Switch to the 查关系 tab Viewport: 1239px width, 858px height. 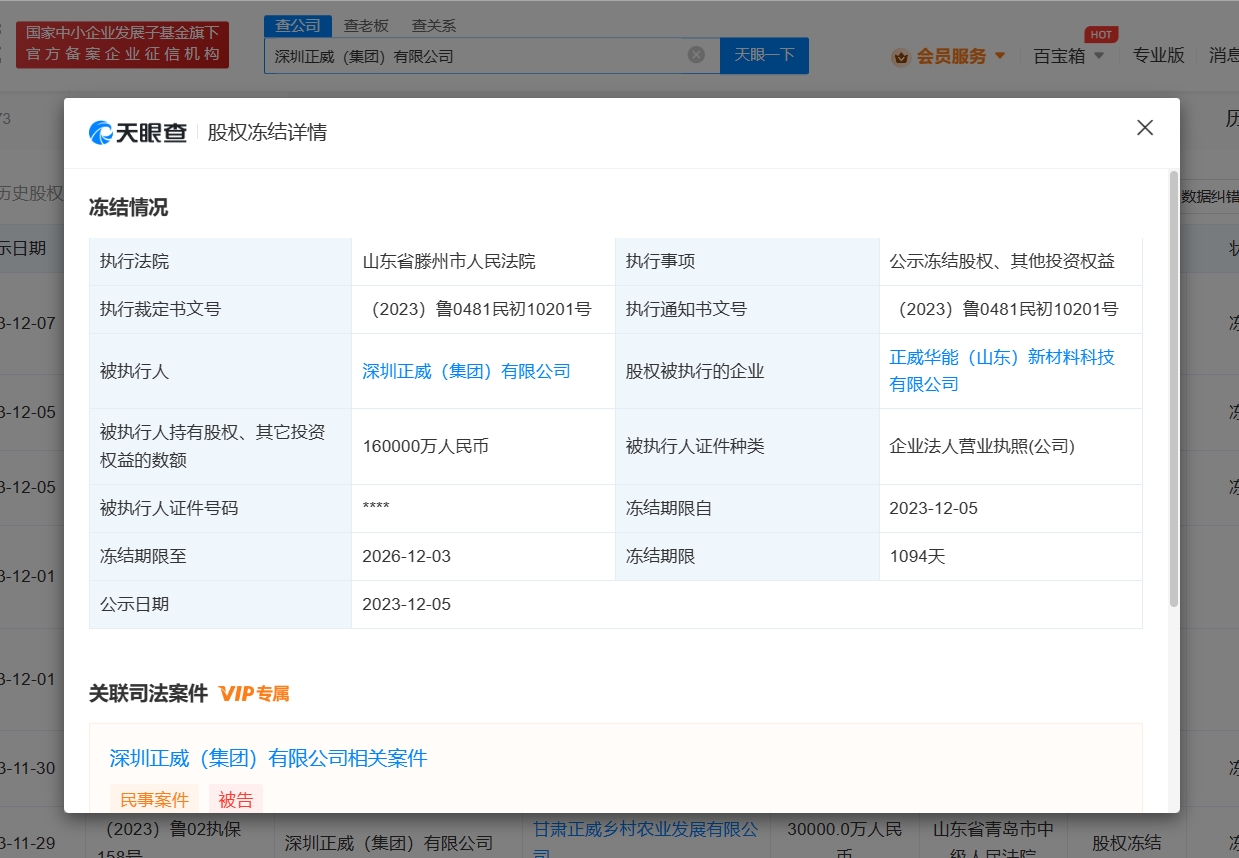[x=434, y=26]
